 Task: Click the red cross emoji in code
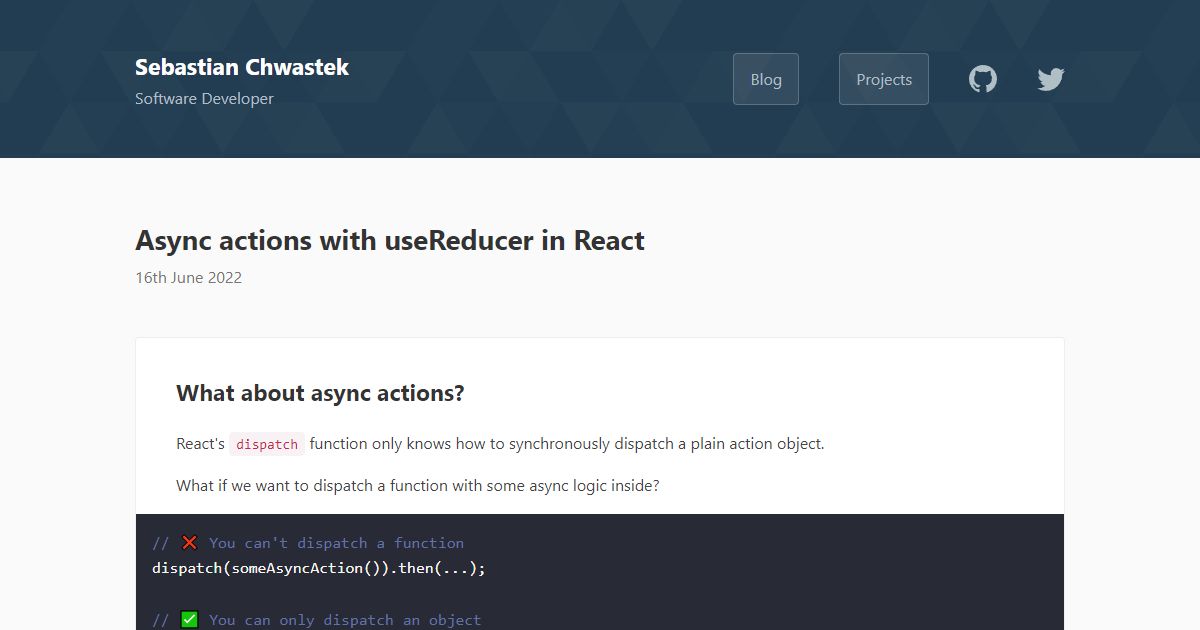pyautogui.click(x=190, y=543)
